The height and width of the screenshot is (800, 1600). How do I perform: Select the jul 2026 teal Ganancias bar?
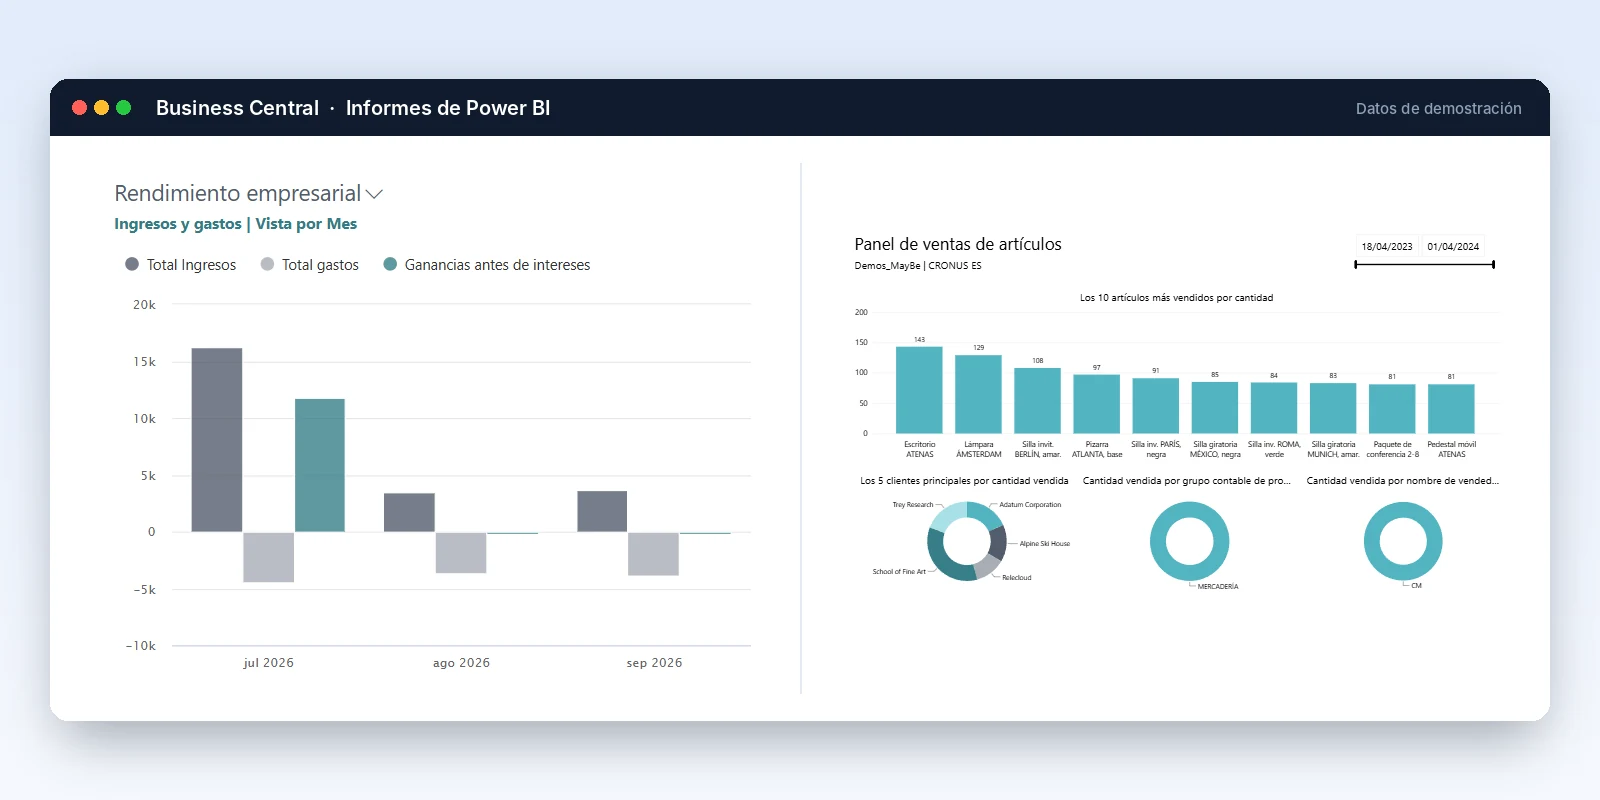coord(320,465)
